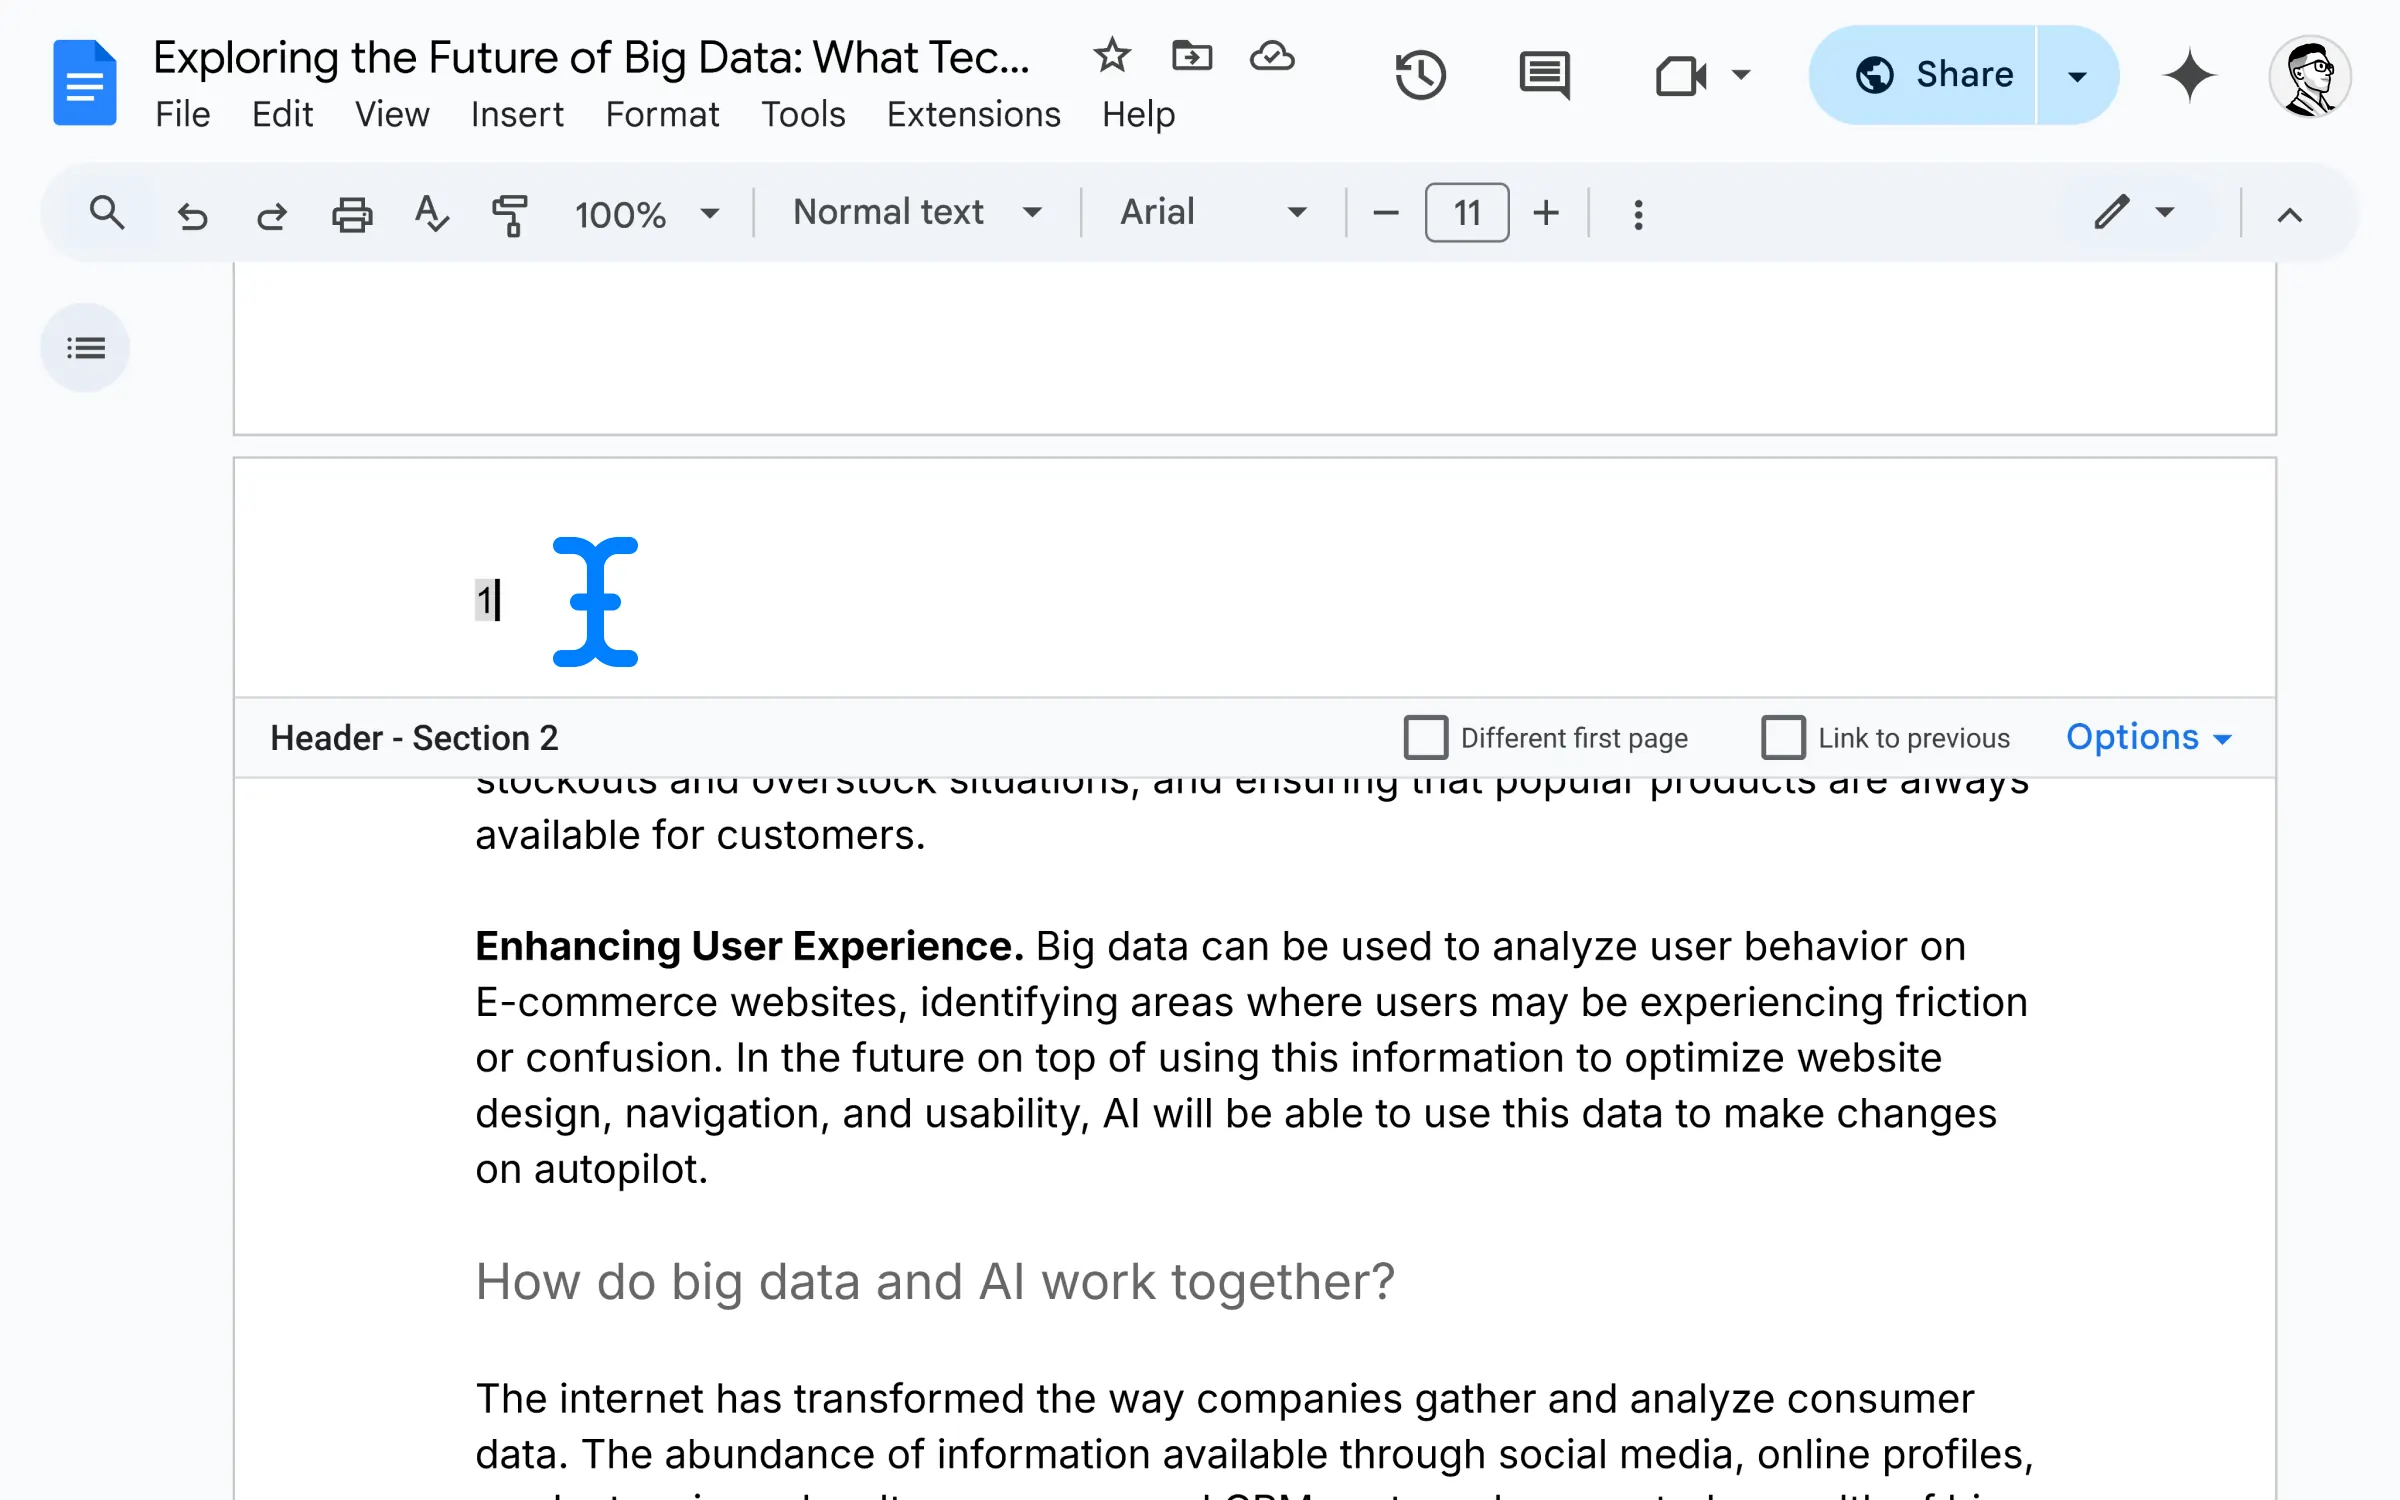Check cloud save status icon

(1272, 56)
